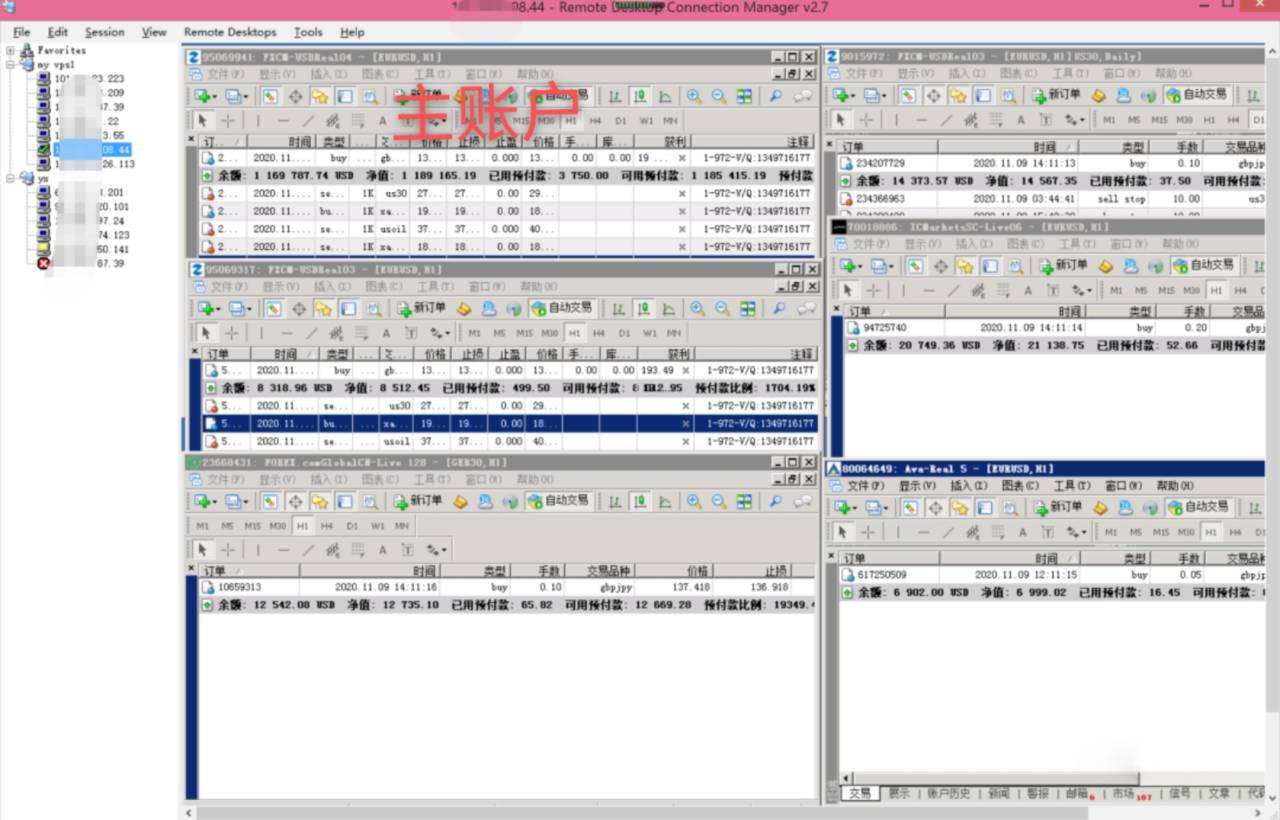Switch to 账户历史 tab in bottom terminal

tap(949, 793)
